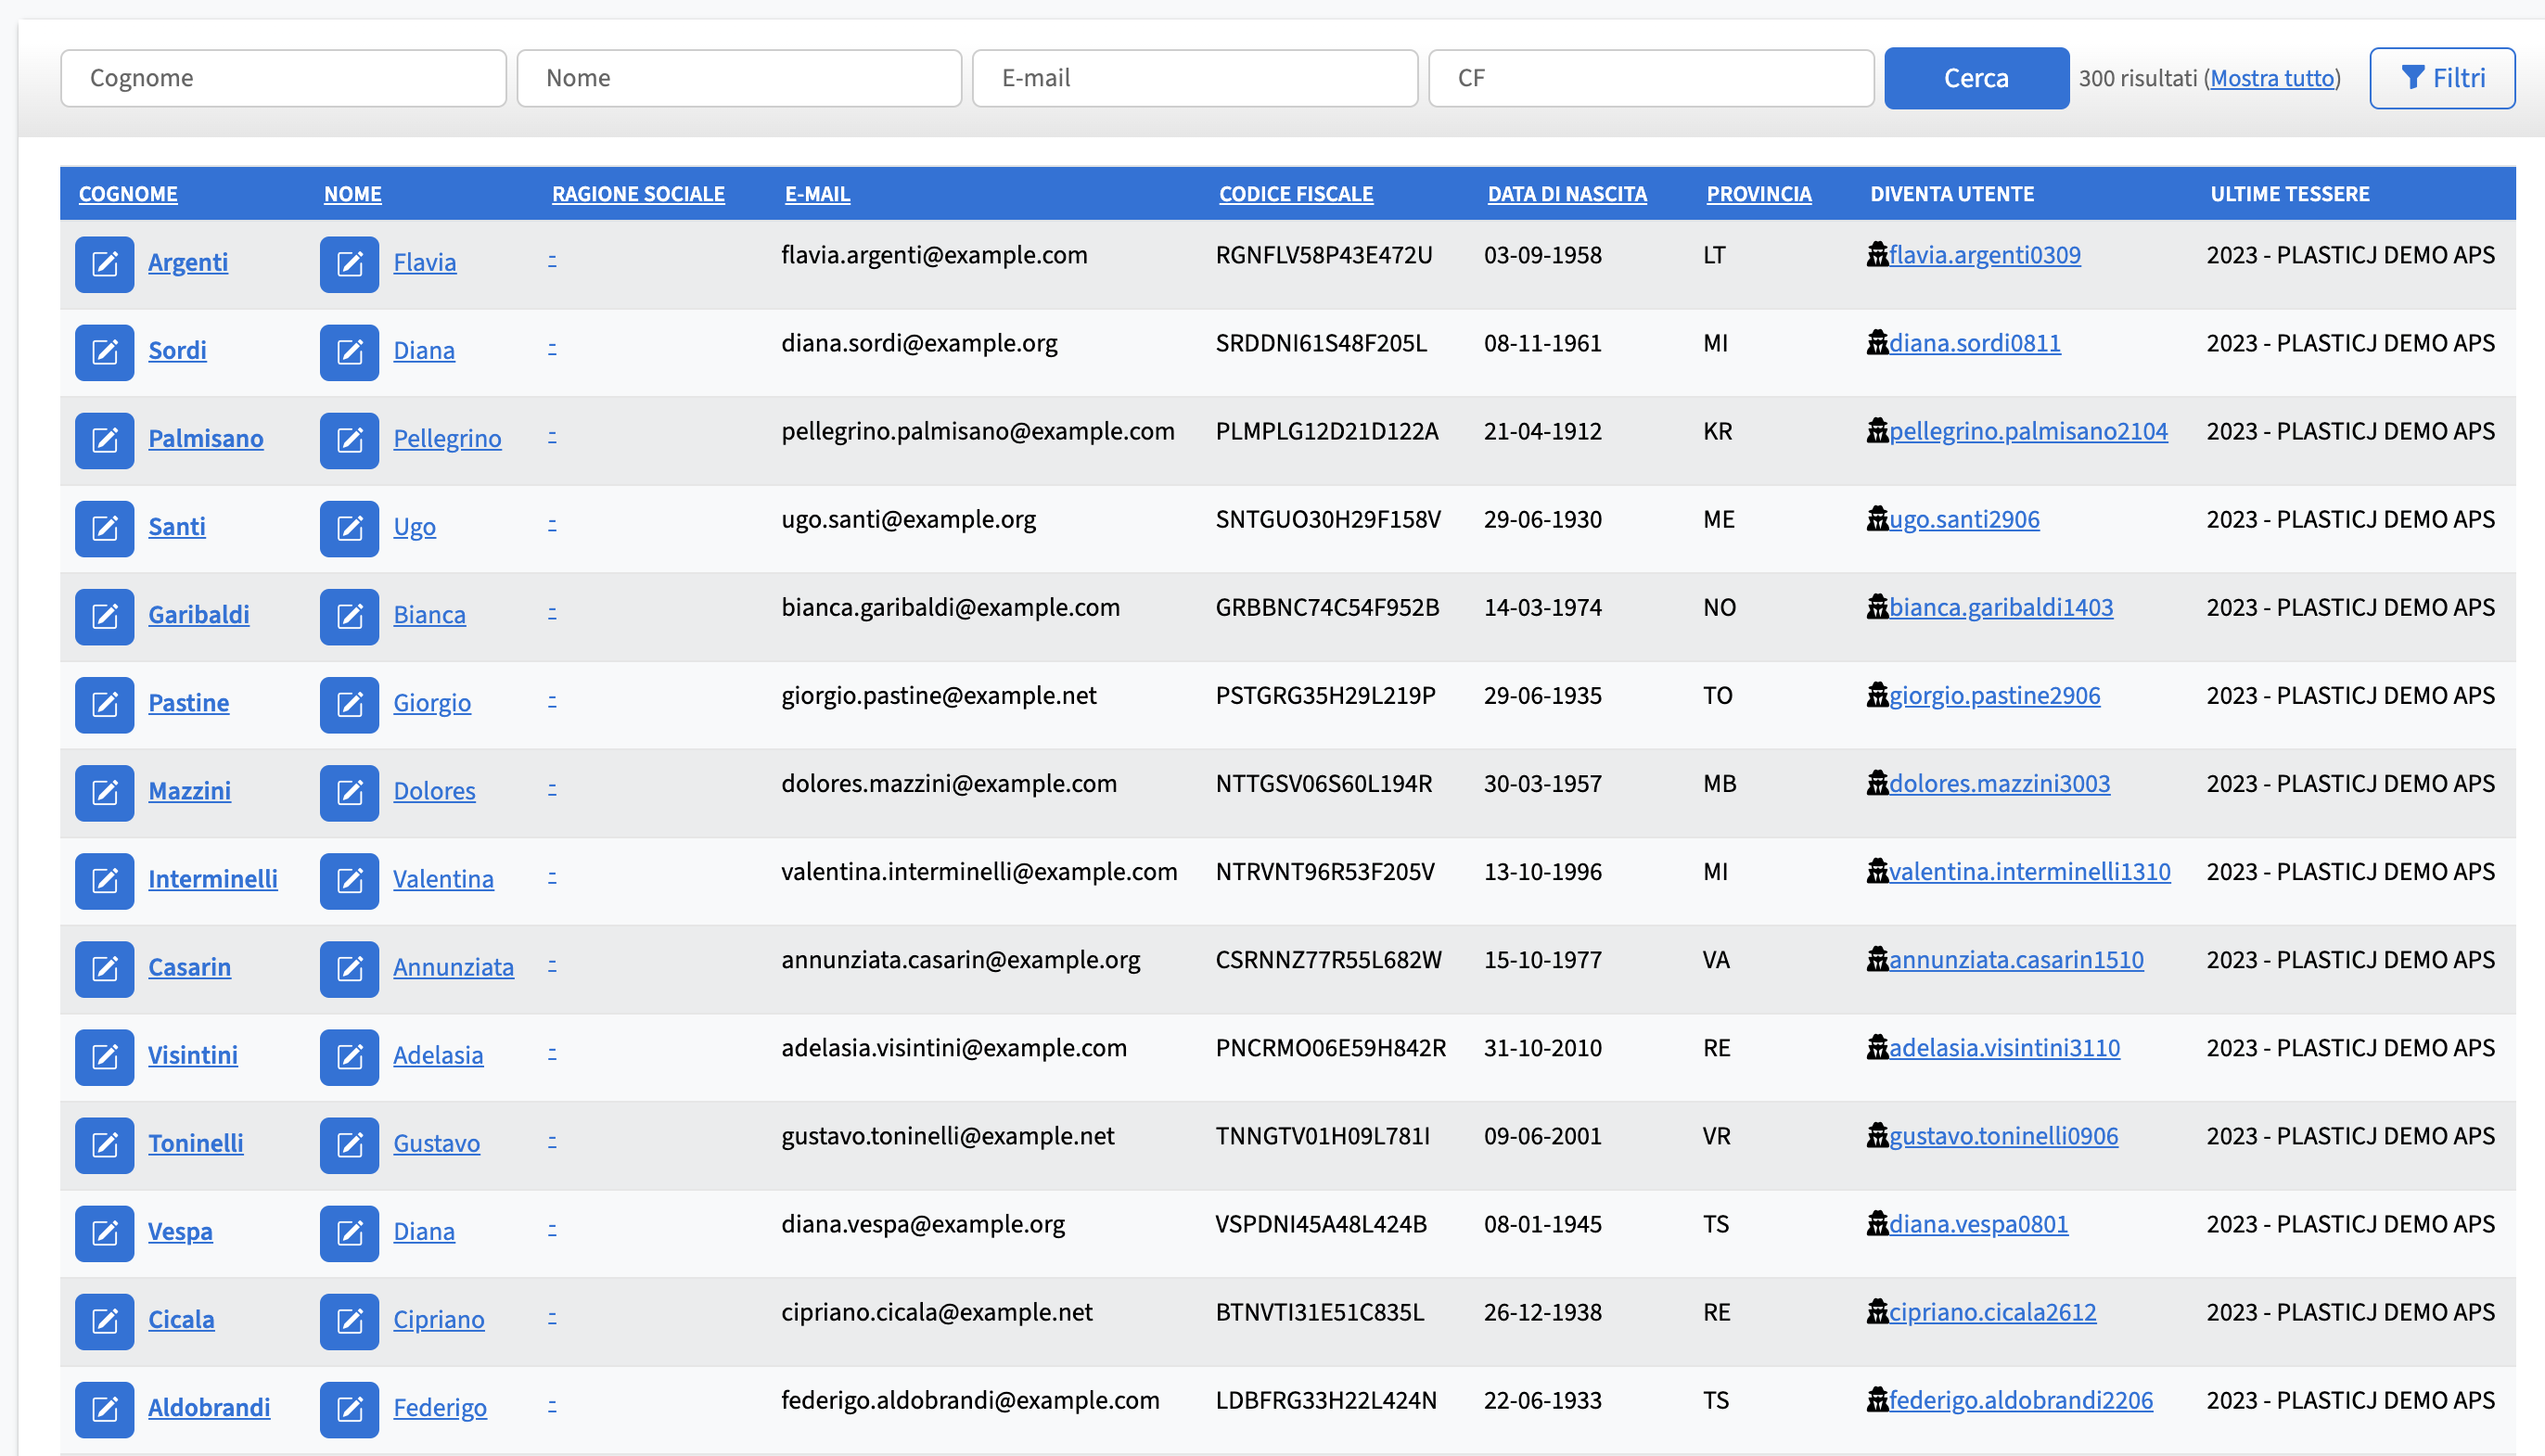Open the Interminelli surname link
The image size is (2545, 1456).
(x=213, y=879)
